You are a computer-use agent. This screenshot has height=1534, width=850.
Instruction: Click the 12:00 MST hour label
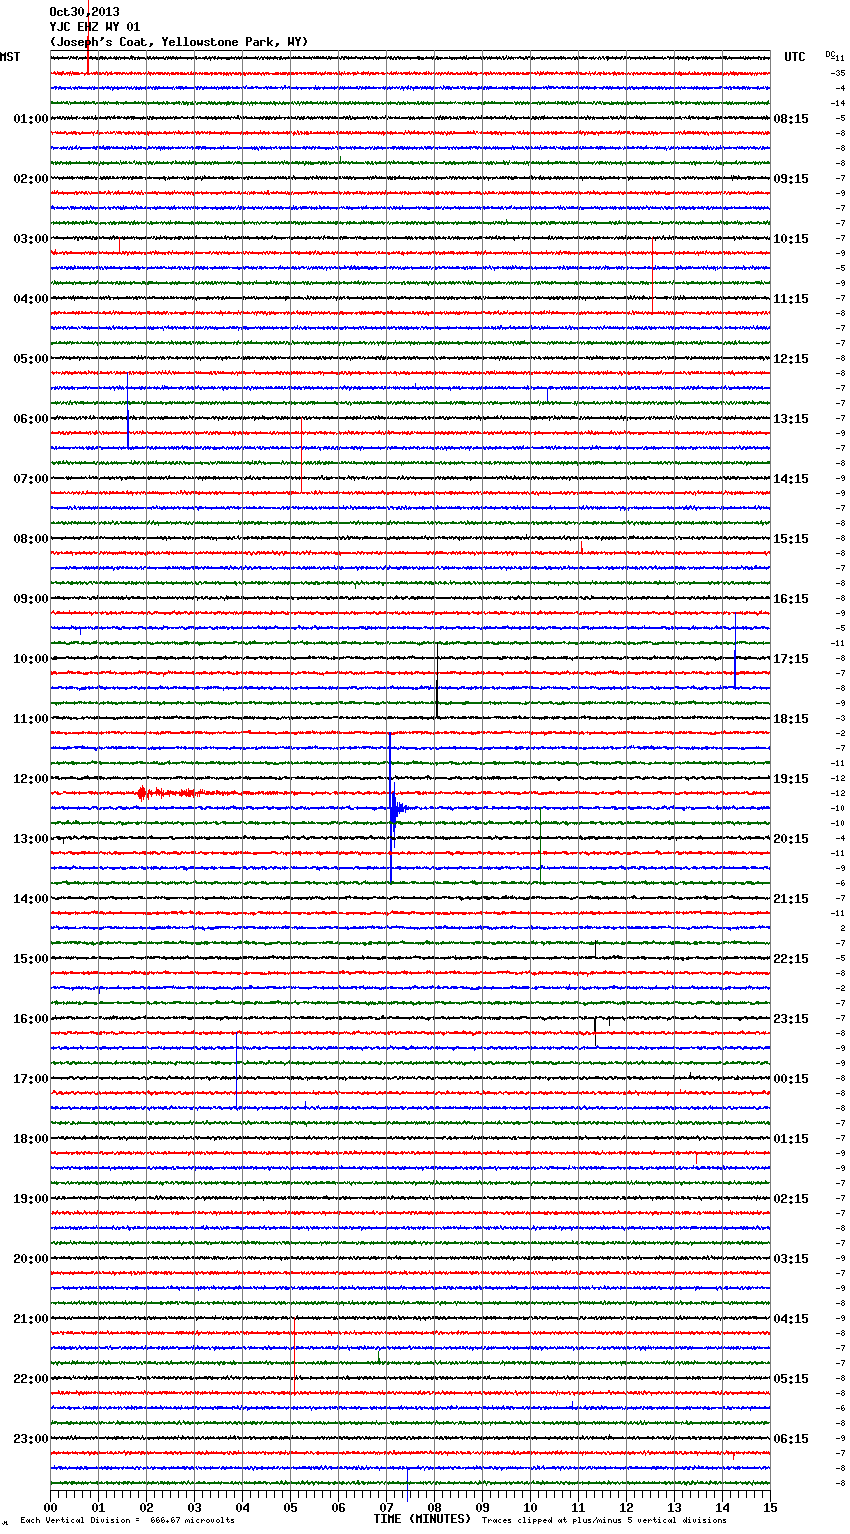point(31,779)
